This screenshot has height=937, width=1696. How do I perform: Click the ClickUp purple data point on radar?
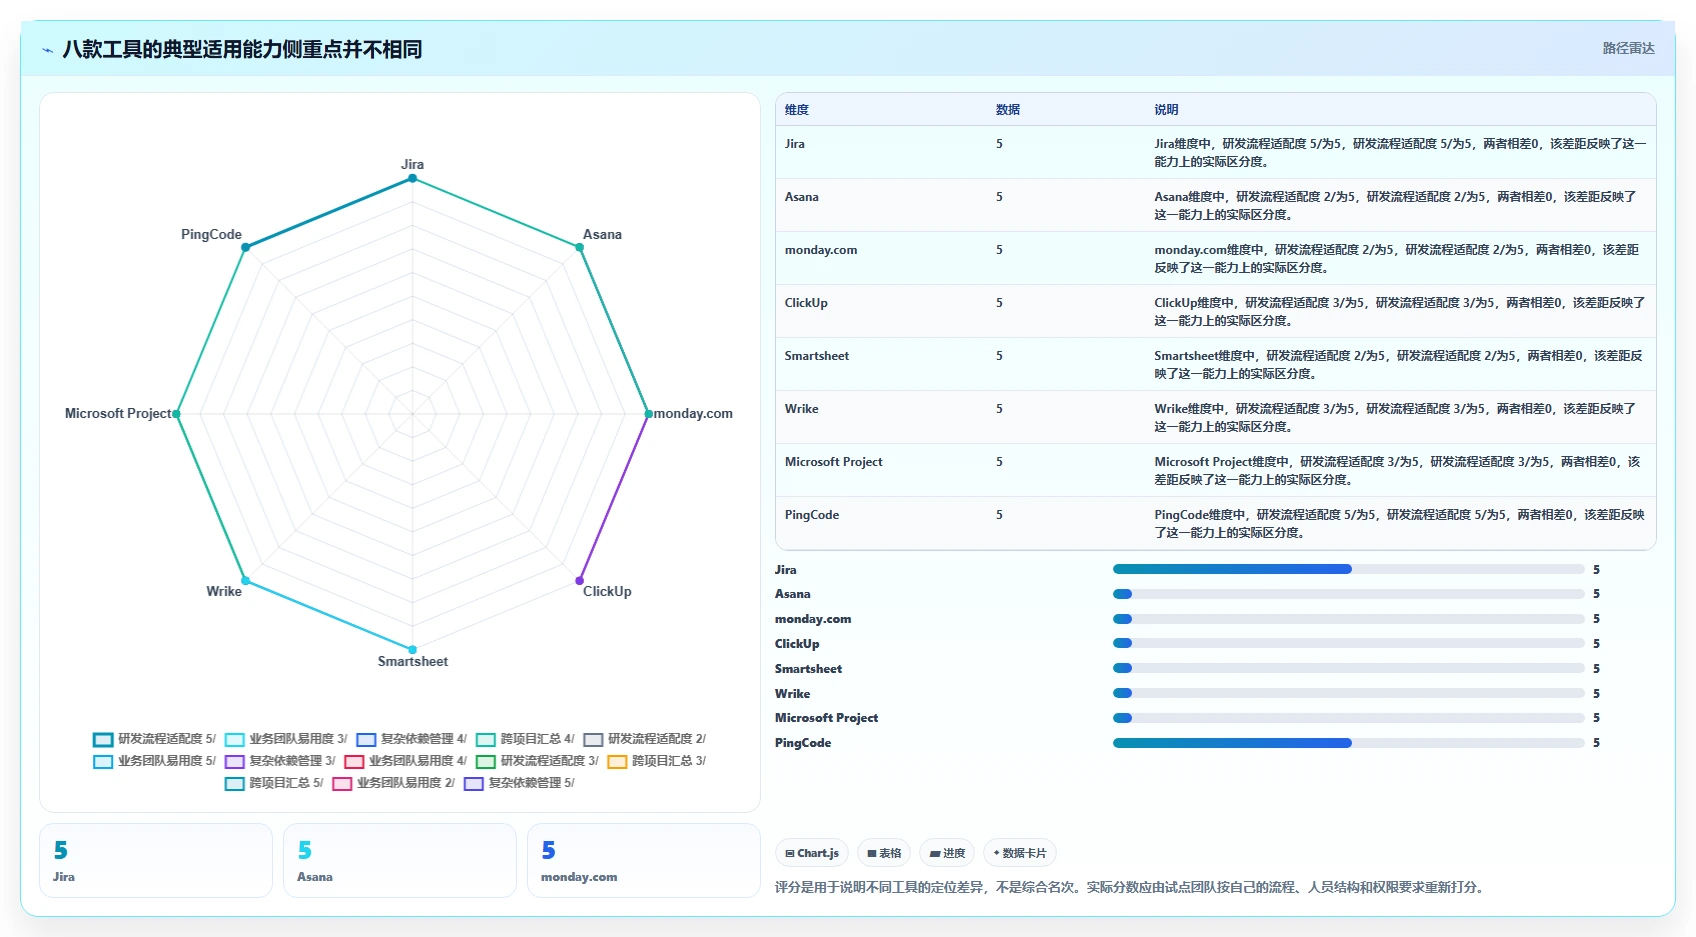[x=579, y=581]
